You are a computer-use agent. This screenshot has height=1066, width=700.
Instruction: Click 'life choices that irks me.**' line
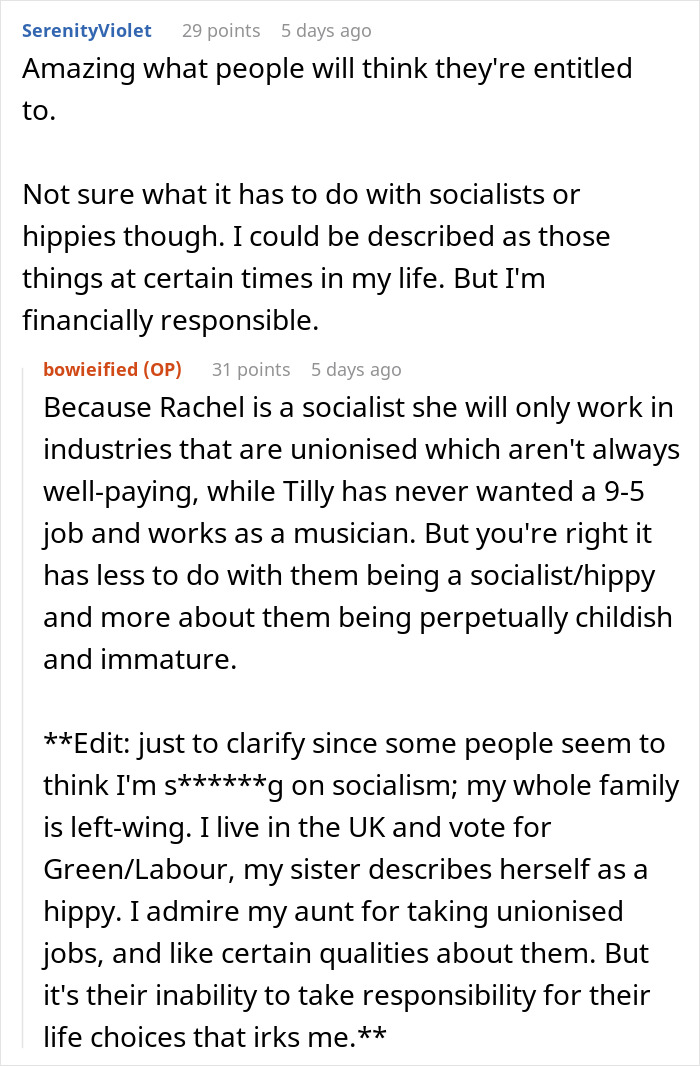click(215, 1037)
